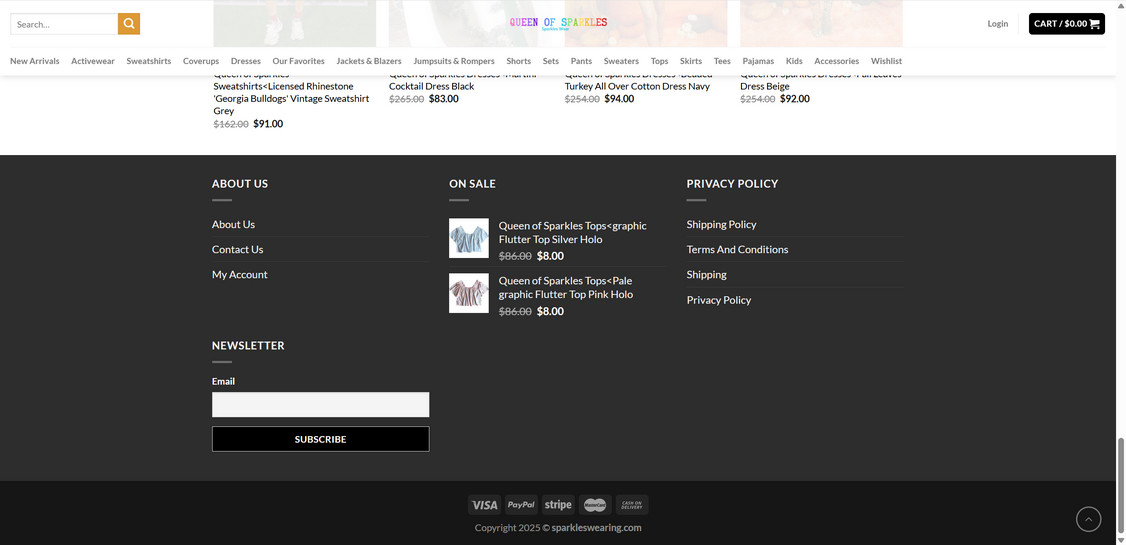Open Accessories menu item
This screenshot has height=545, width=1126.
(837, 61)
